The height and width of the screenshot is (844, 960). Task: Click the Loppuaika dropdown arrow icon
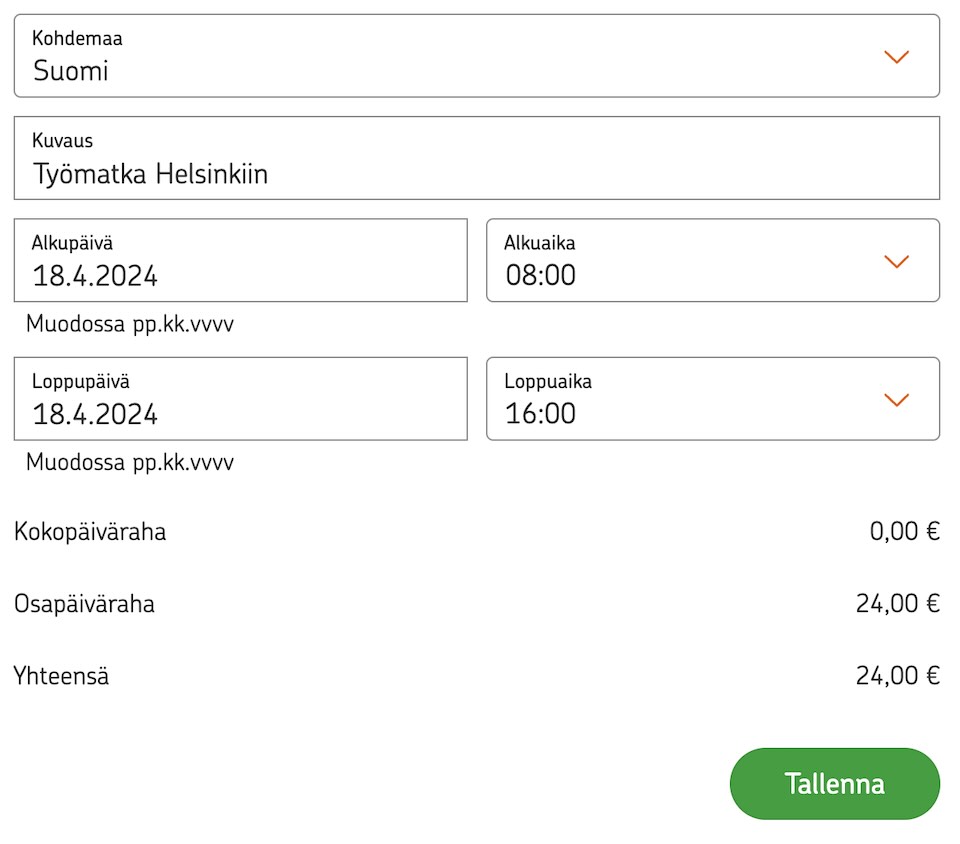click(896, 399)
